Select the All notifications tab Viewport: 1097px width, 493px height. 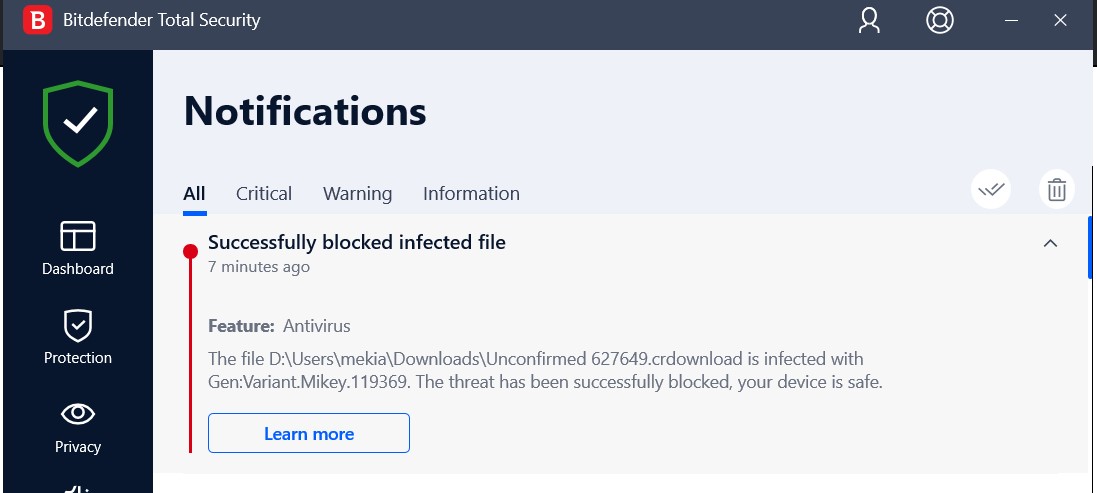click(x=194, y=194)
